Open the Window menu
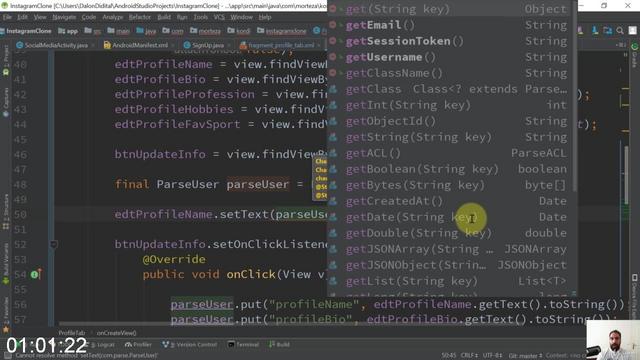Image resolution: width=640 pixels, height=360 pixels. point(242,17)
